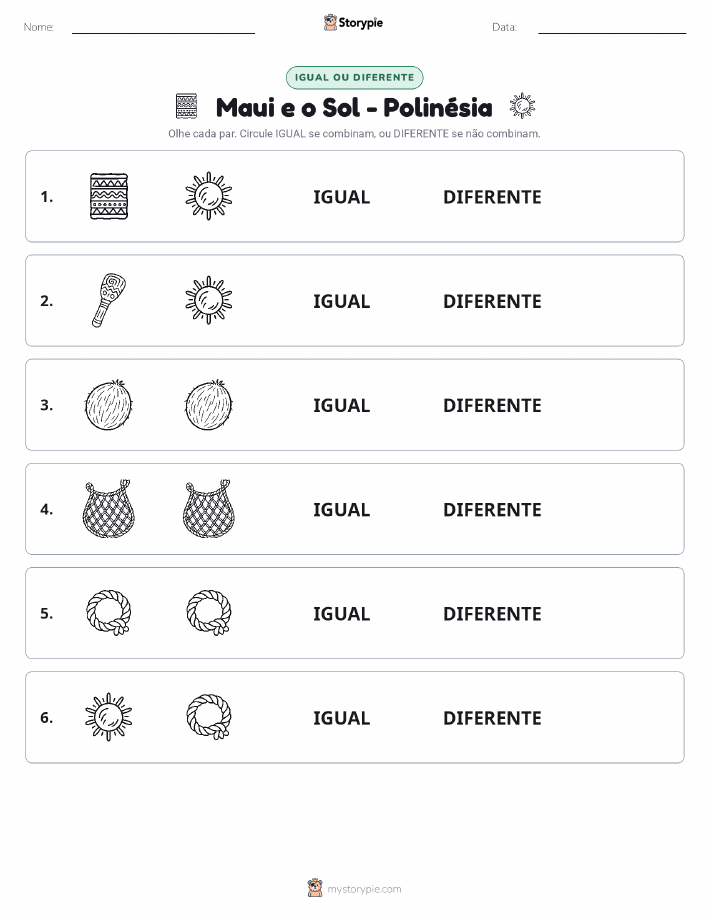Viewport: 709px width, 917px height.
Task: Click the sun icon in row 6
Action: point(109,717)
